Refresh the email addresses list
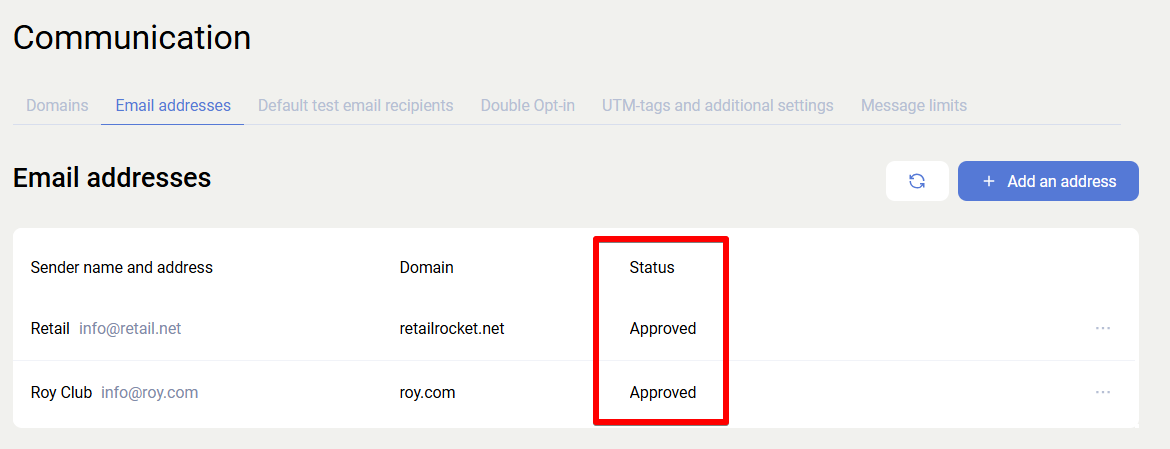The width and height of the screenshot is (1170, 449). pos(917,181)
